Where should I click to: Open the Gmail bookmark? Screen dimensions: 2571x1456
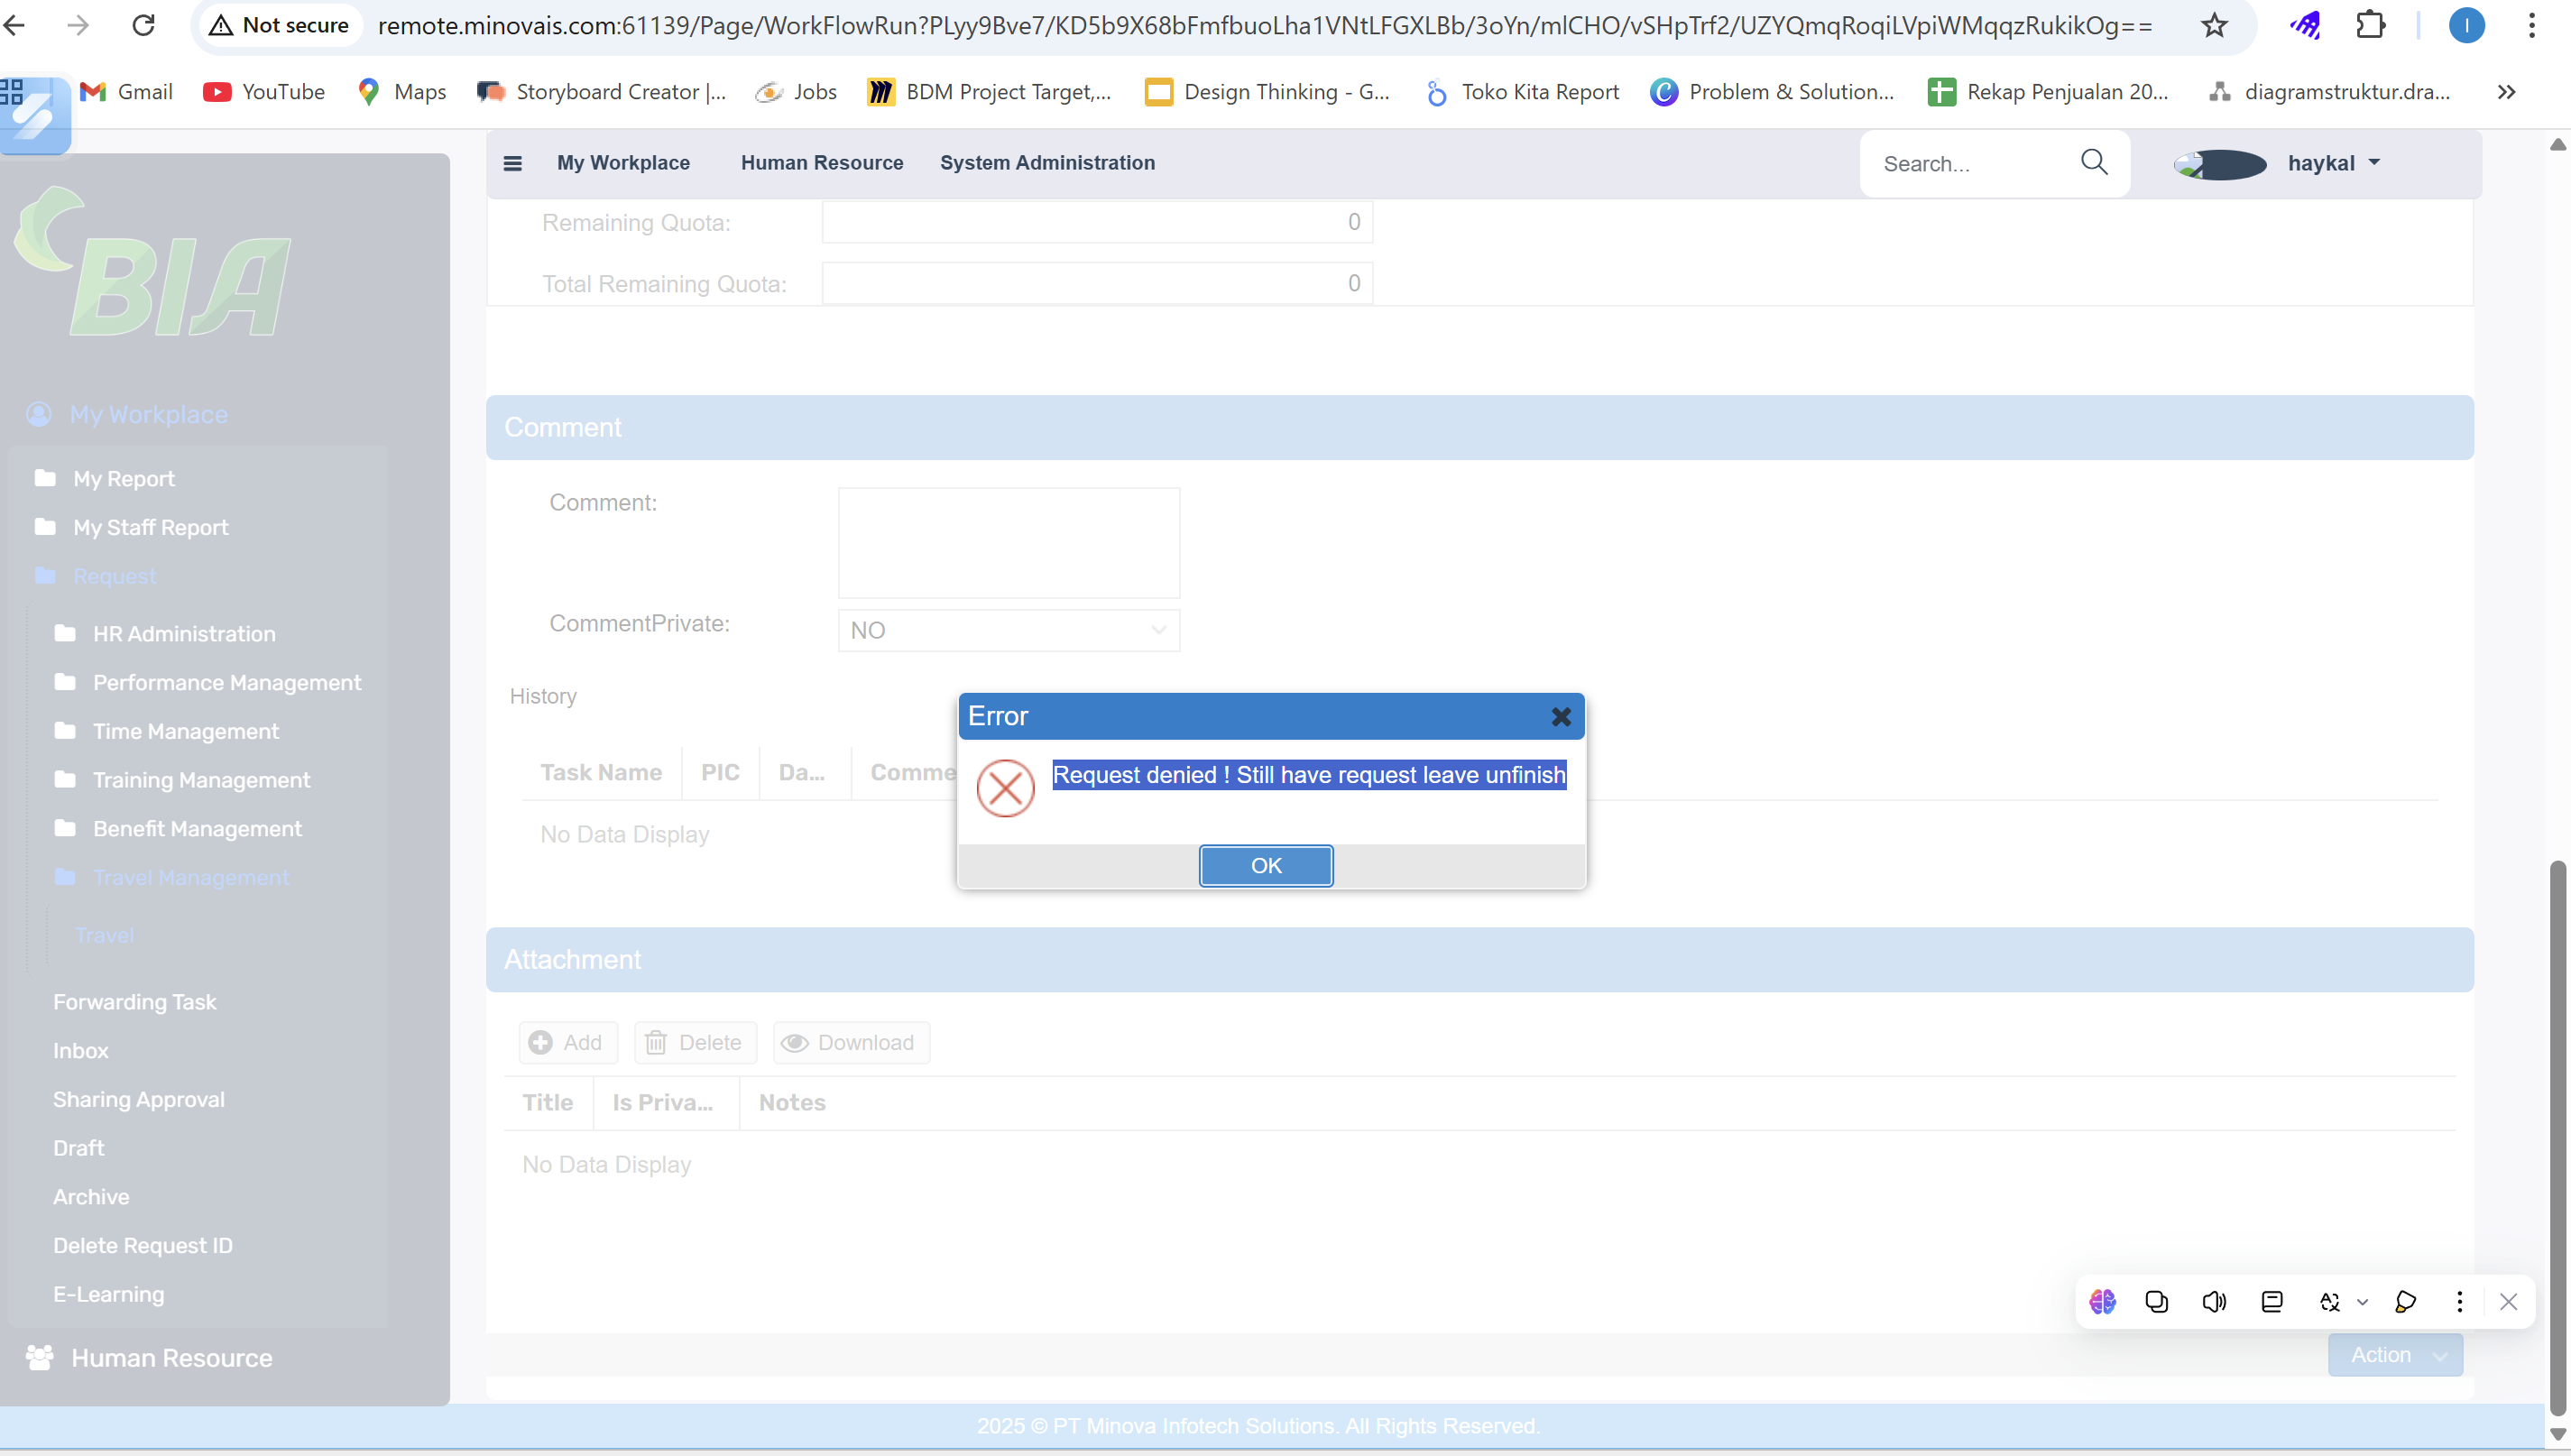[126, 92]
